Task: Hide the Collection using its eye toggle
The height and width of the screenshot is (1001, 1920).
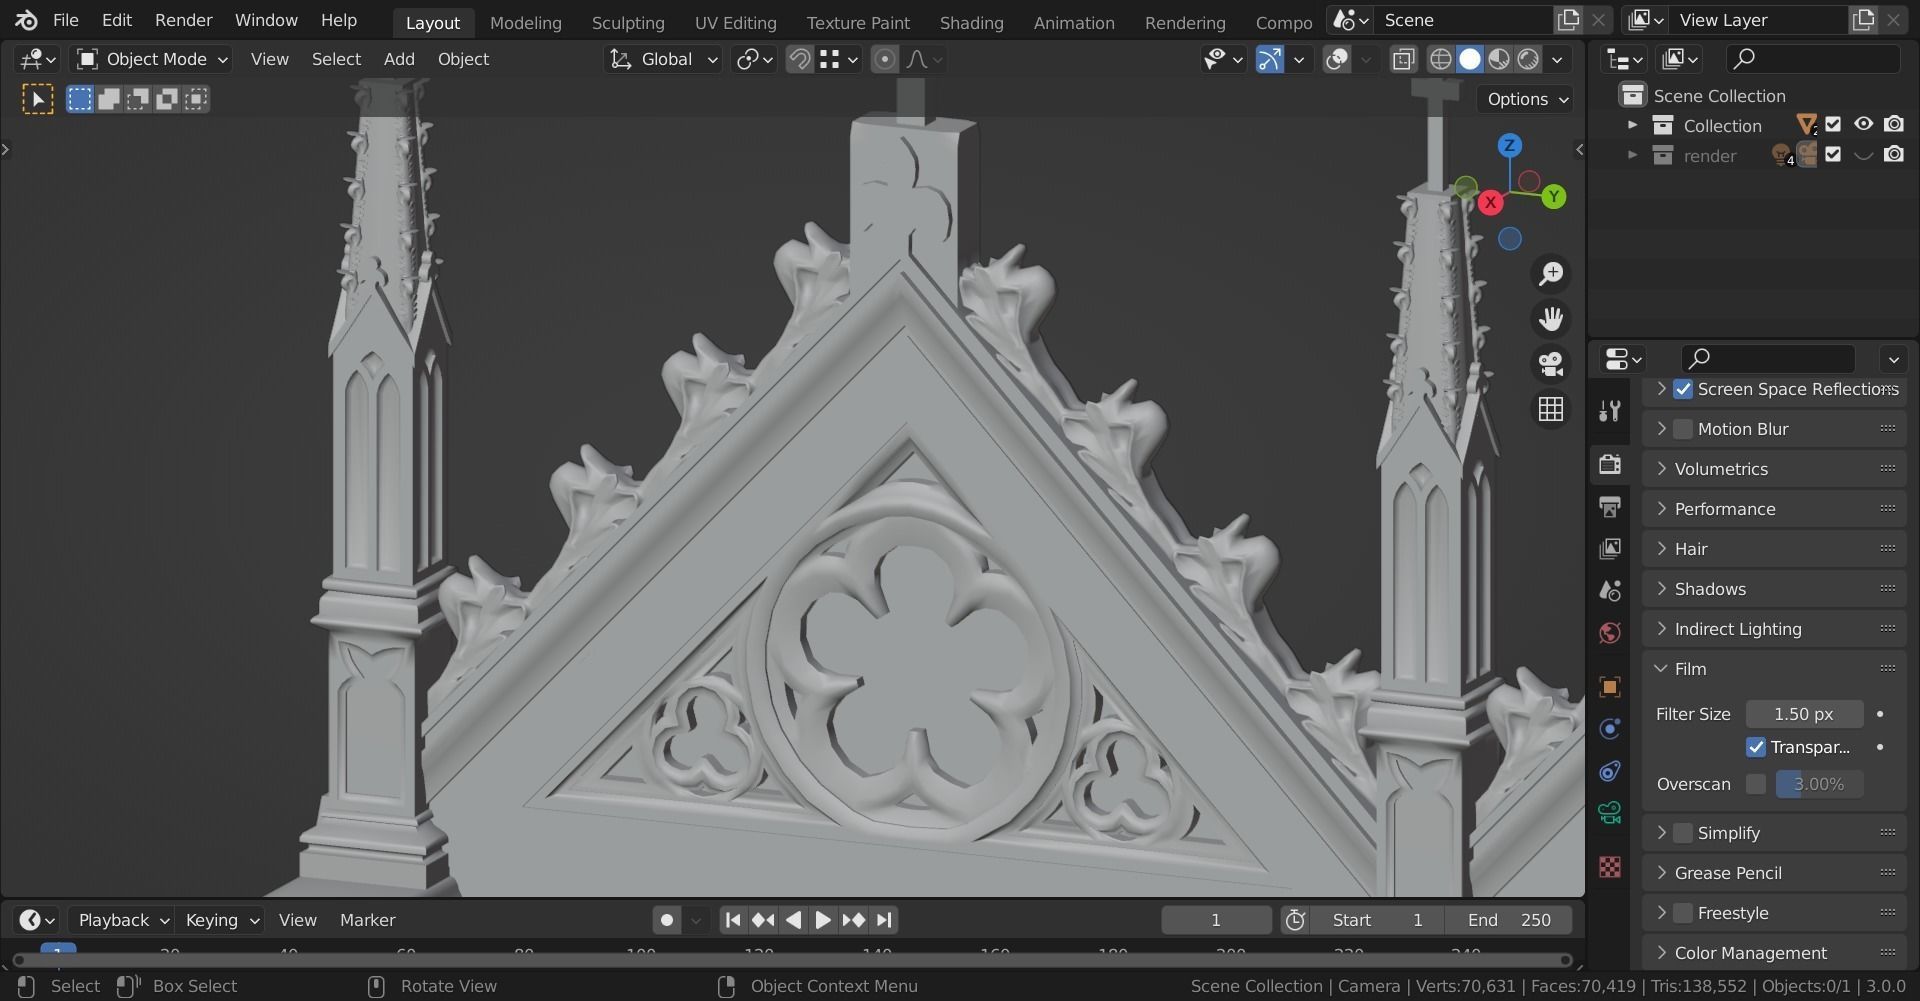Action: click(1864, 124)
